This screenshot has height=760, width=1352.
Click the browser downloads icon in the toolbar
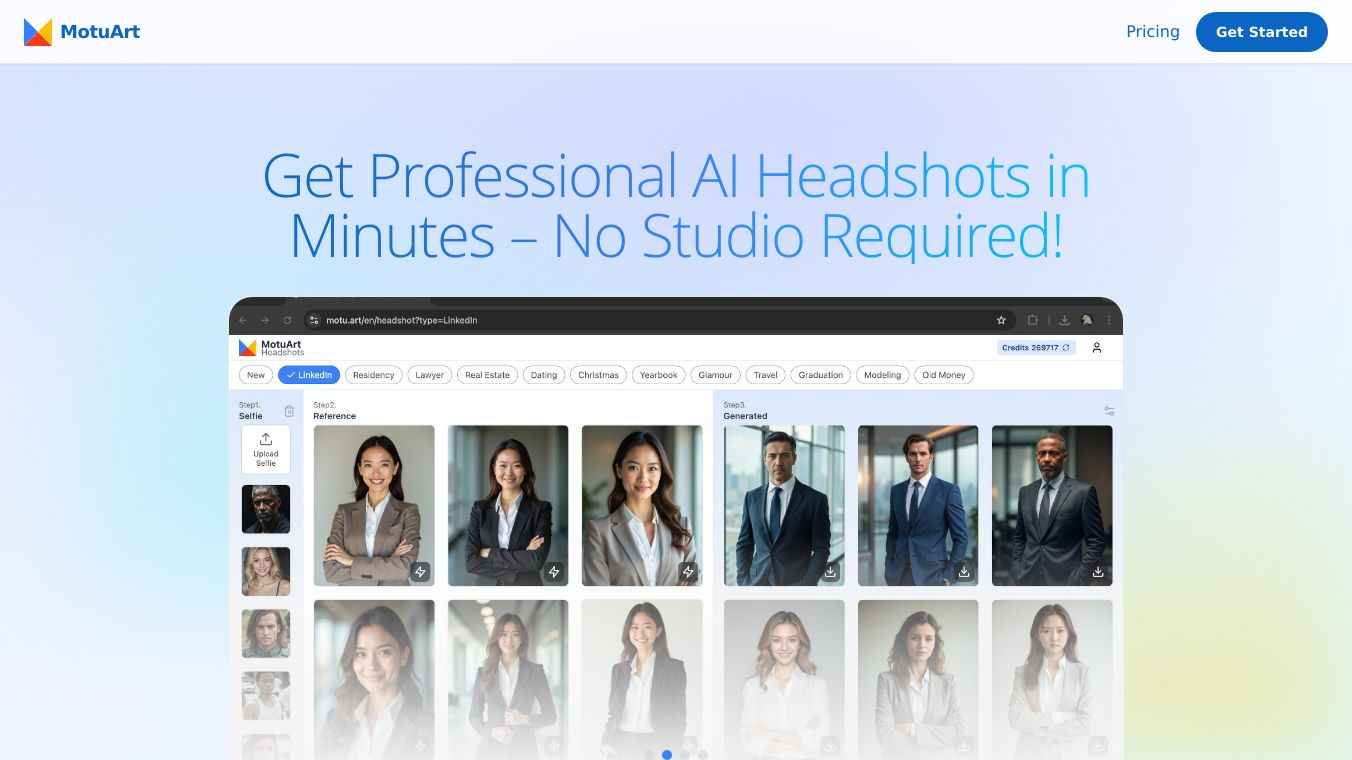1065,320
